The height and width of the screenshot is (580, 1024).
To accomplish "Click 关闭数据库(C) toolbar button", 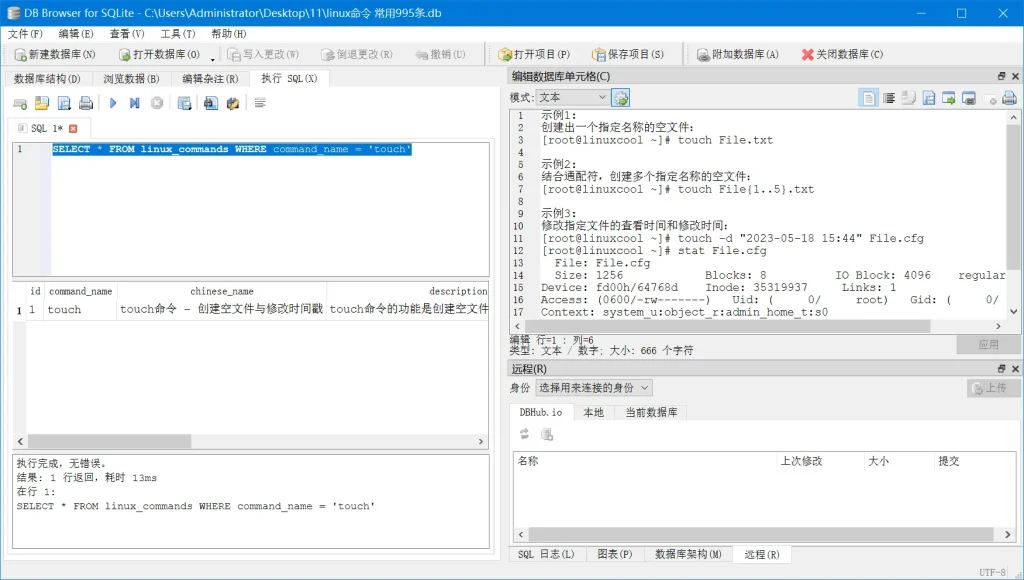I will (x=842, y=54).
